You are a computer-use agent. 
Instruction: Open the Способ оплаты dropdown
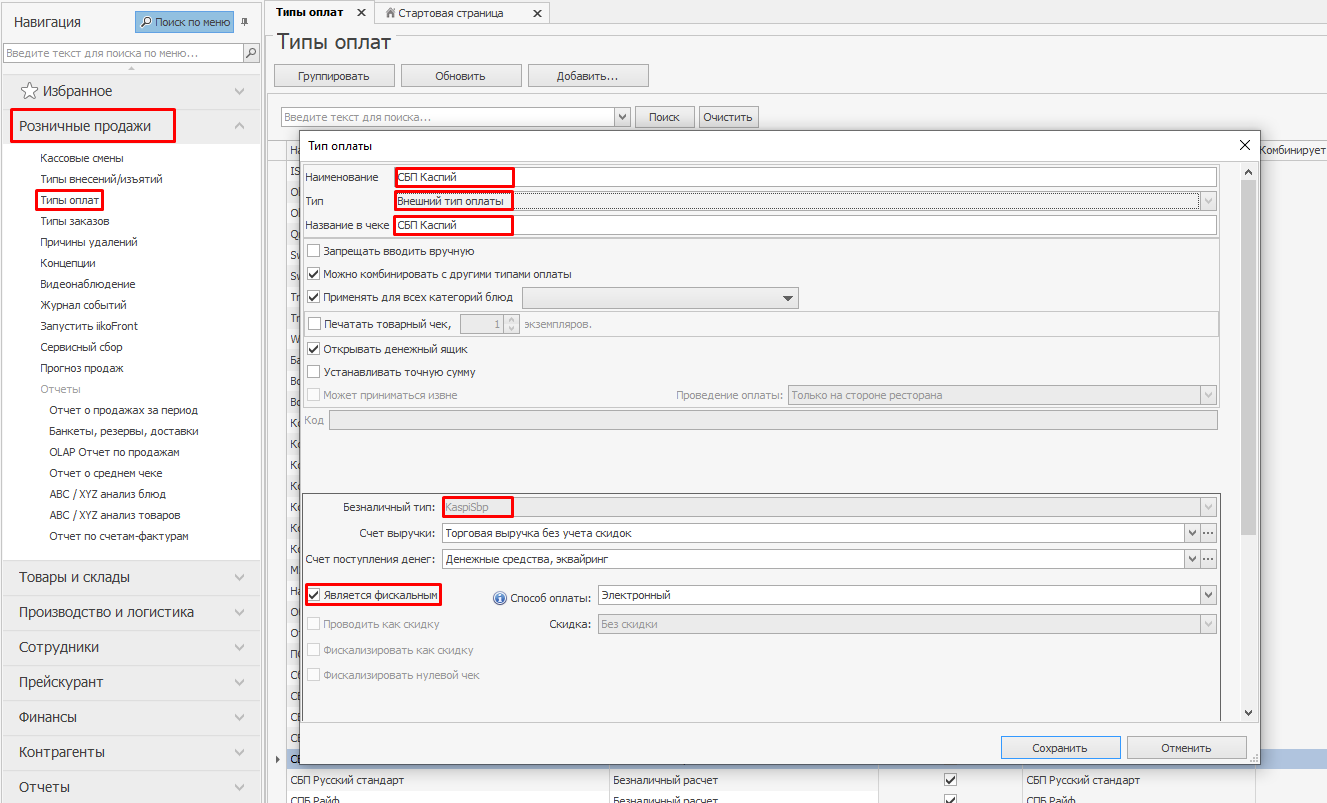tap(1209, 595)
